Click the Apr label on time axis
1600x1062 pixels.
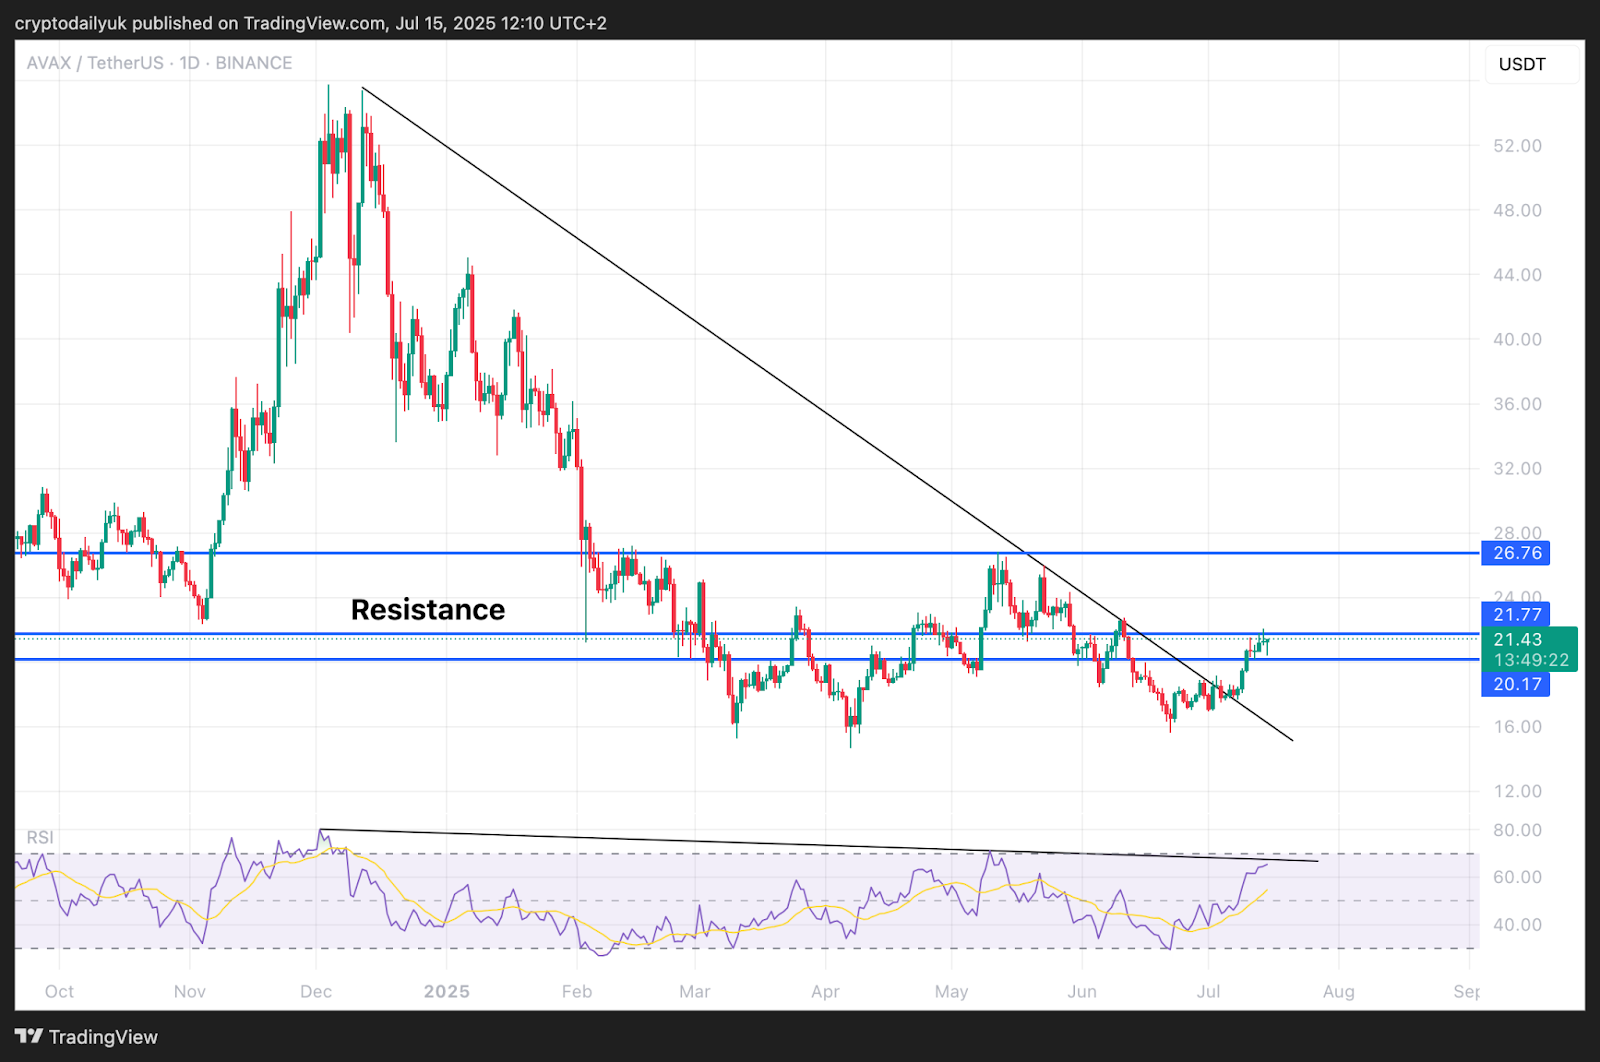point(825,991)
